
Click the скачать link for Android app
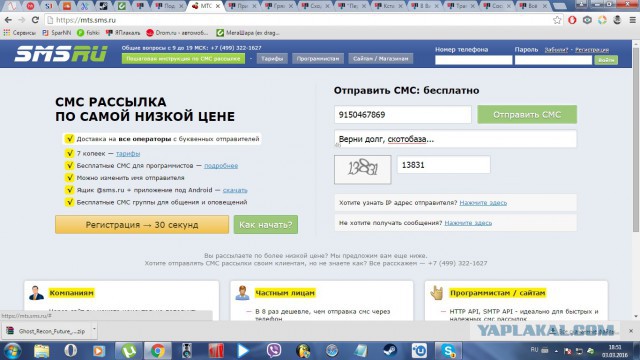pyautogui.click(x=235, y=190)
